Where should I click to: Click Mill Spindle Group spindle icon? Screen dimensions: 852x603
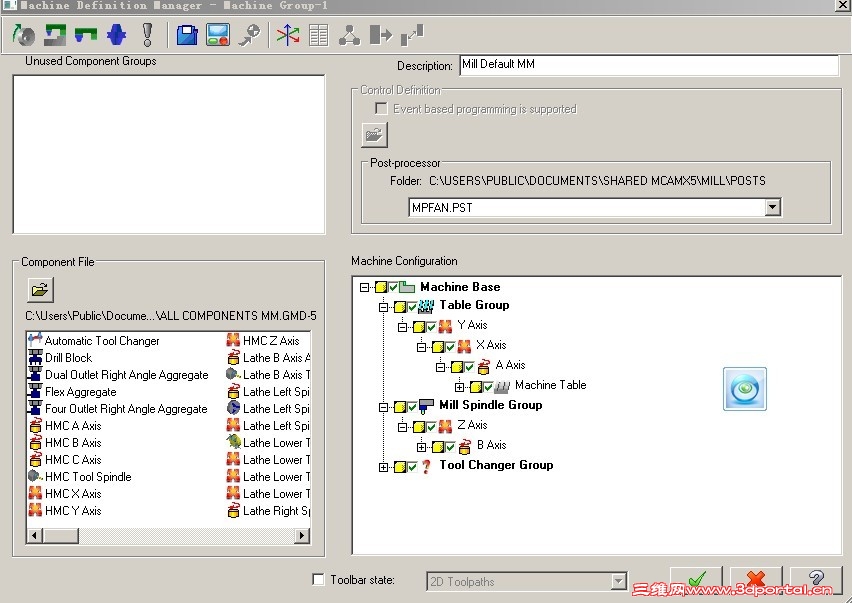[x=427, y=406]
